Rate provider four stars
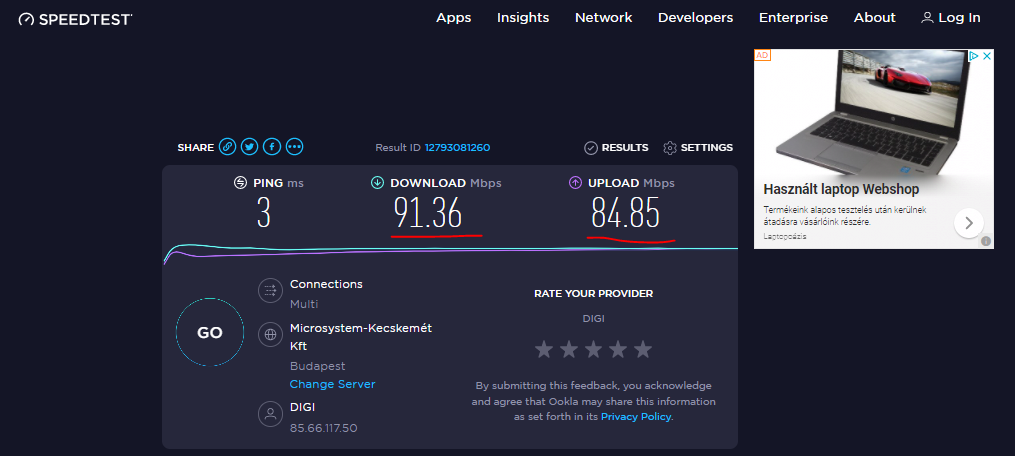Screen dimensions: 1015x456 [618, 350]
